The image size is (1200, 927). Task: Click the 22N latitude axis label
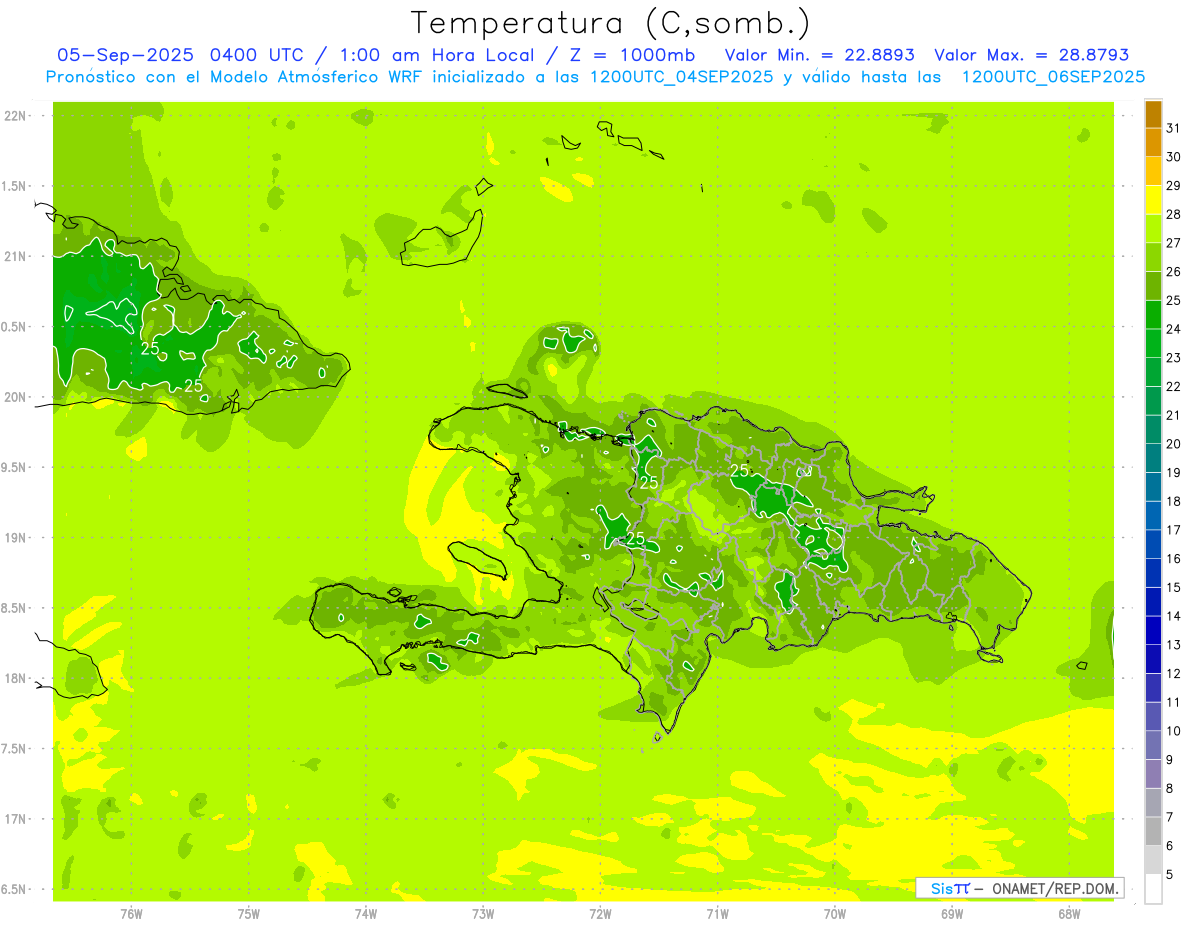click(x=17, y=116)
